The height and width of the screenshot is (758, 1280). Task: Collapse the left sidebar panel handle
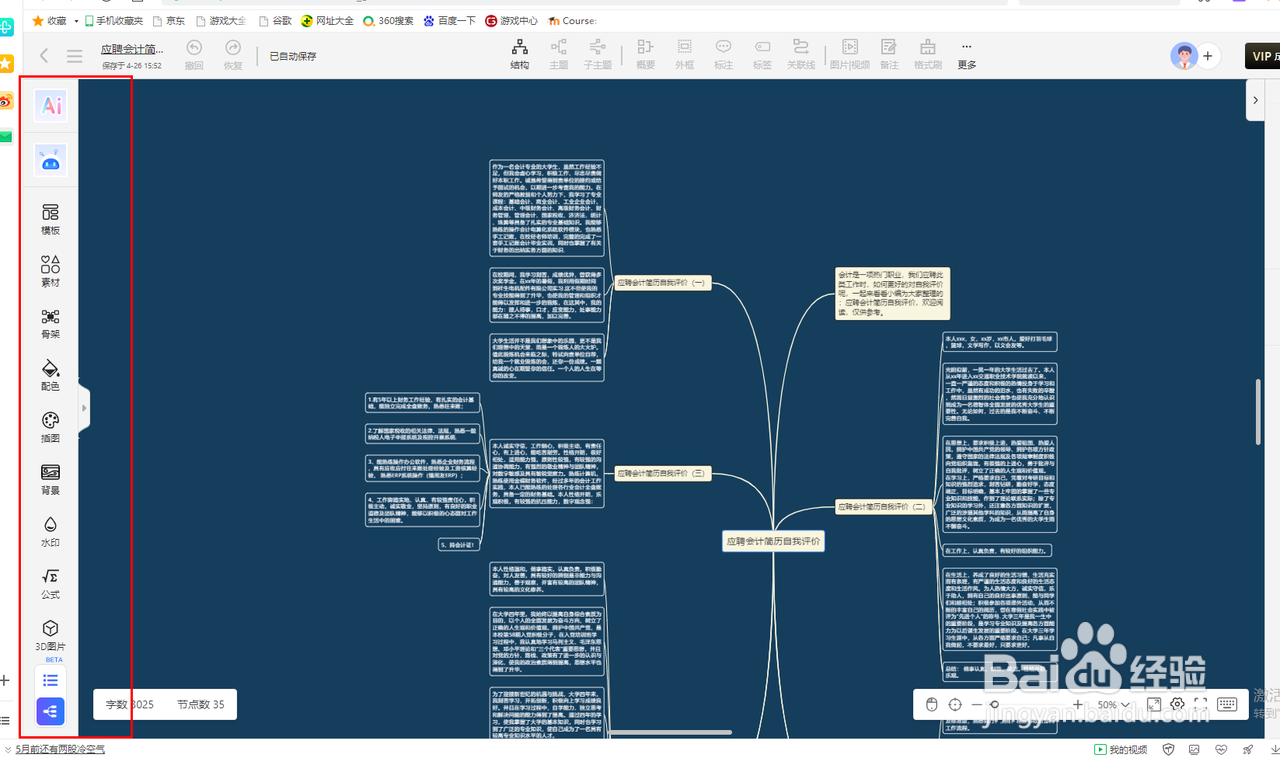coord(84,407)
